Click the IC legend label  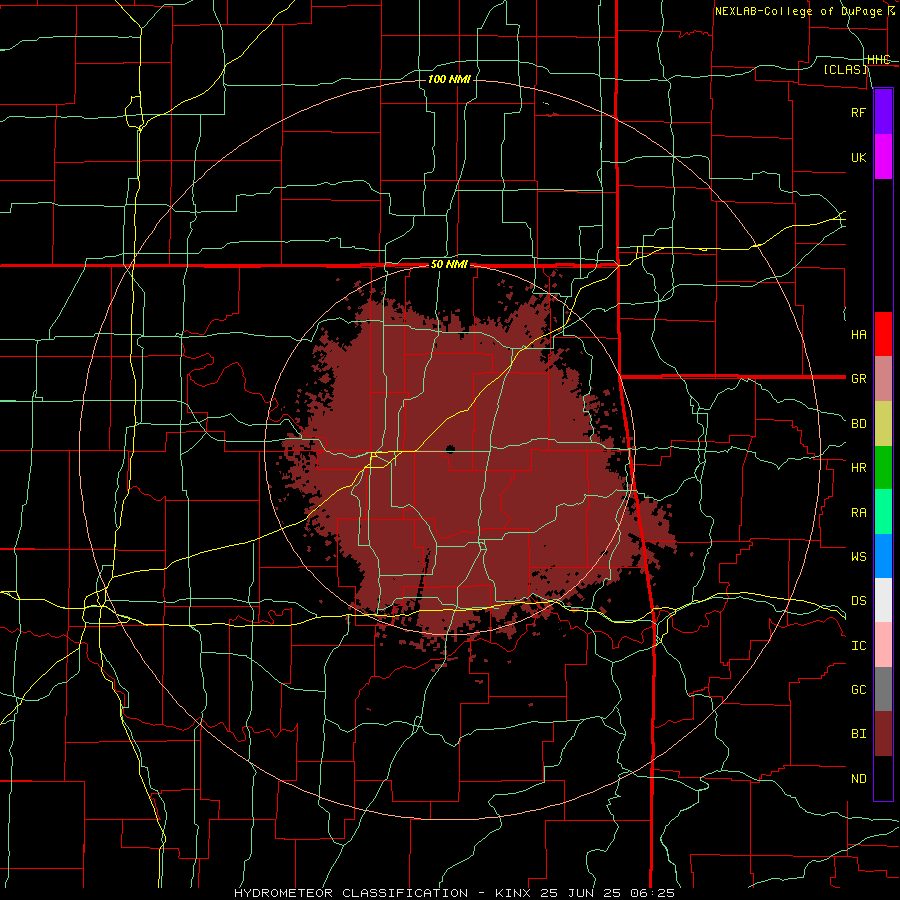point(858,645)
